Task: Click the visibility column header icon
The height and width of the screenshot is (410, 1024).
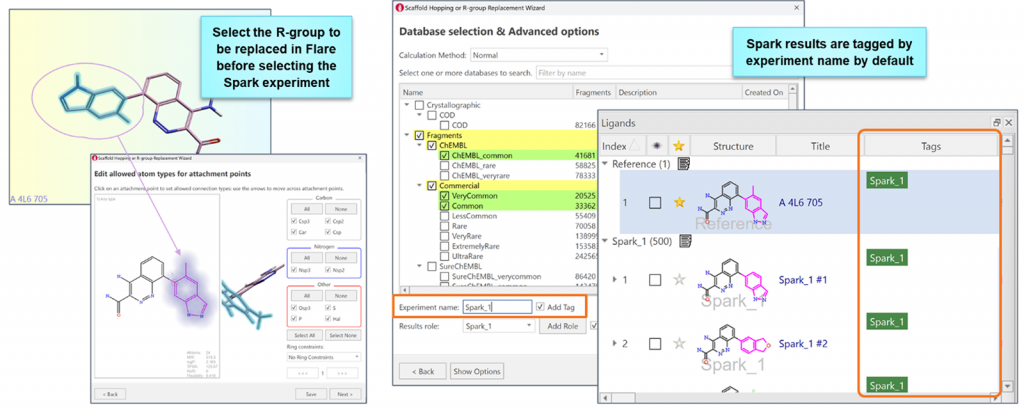Action: 655,146
